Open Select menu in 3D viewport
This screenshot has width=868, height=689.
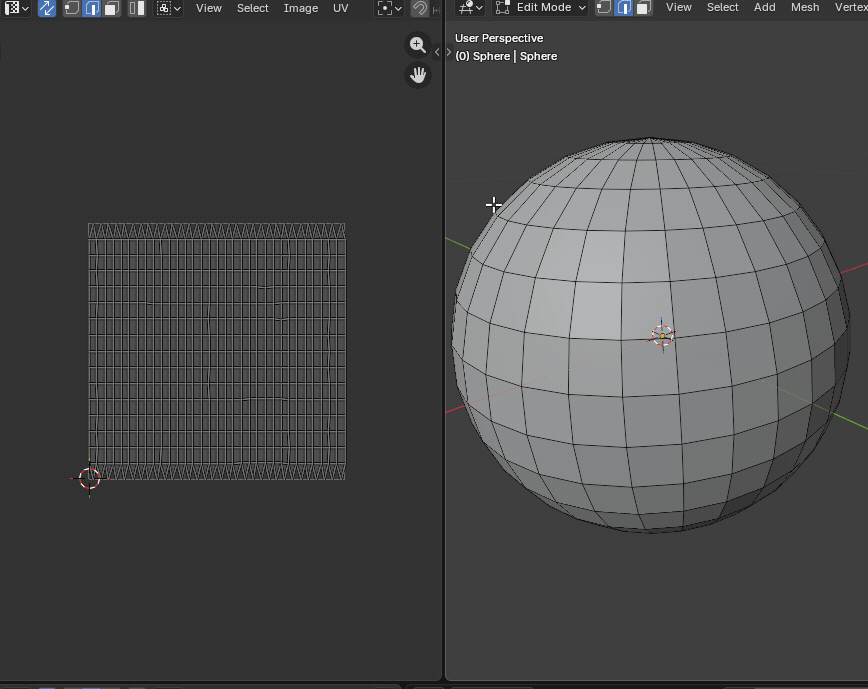pos(722,8)
